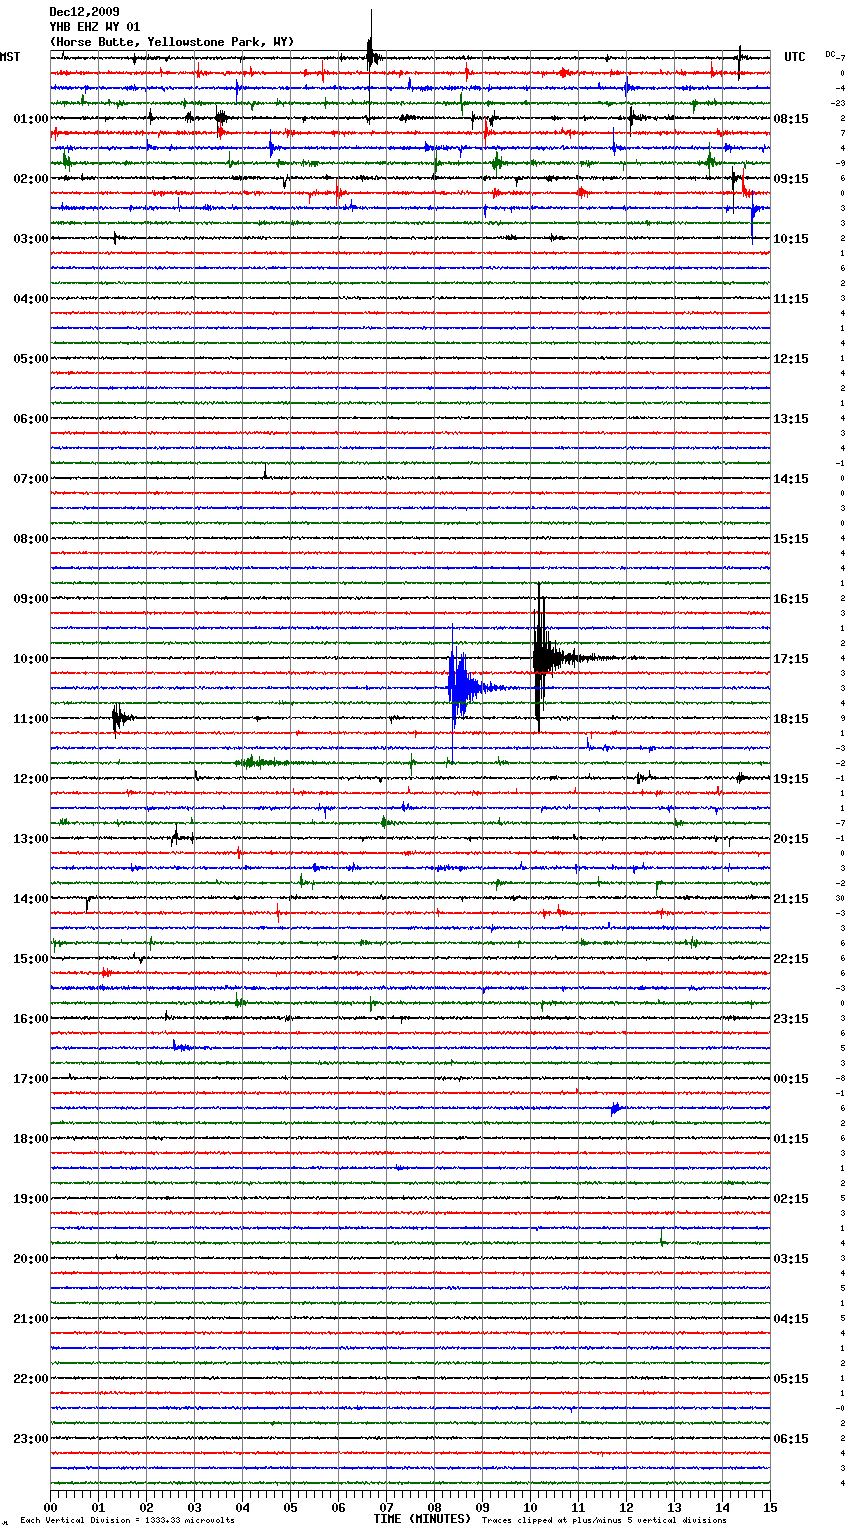Click the 00:15 UTC time label
Viewport: 850px width, 1534px height.
coord(791,1079)
